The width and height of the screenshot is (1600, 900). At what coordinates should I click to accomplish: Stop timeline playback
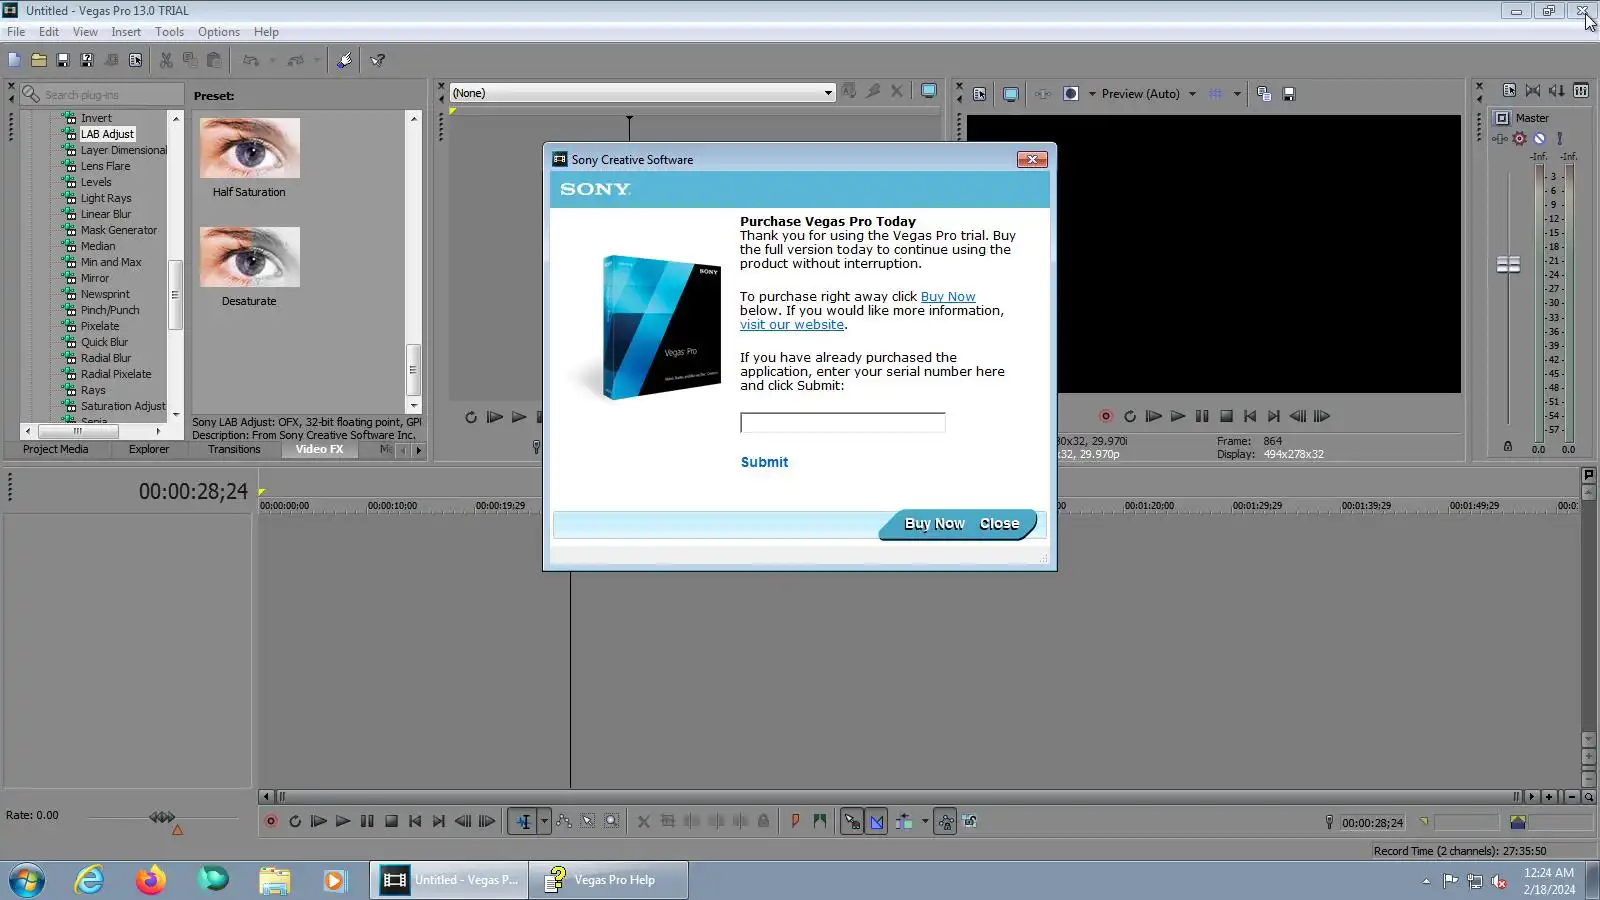tap(391, 821)
